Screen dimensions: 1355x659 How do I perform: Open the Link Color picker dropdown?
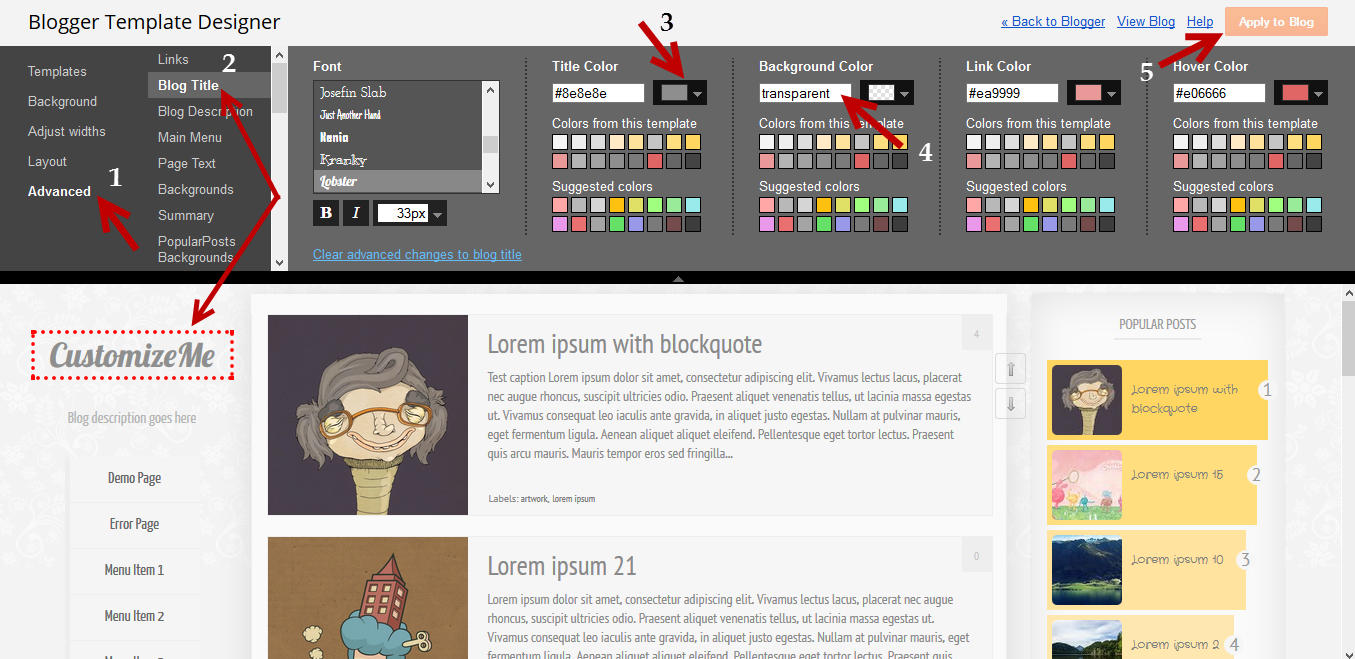point(1094,93)
